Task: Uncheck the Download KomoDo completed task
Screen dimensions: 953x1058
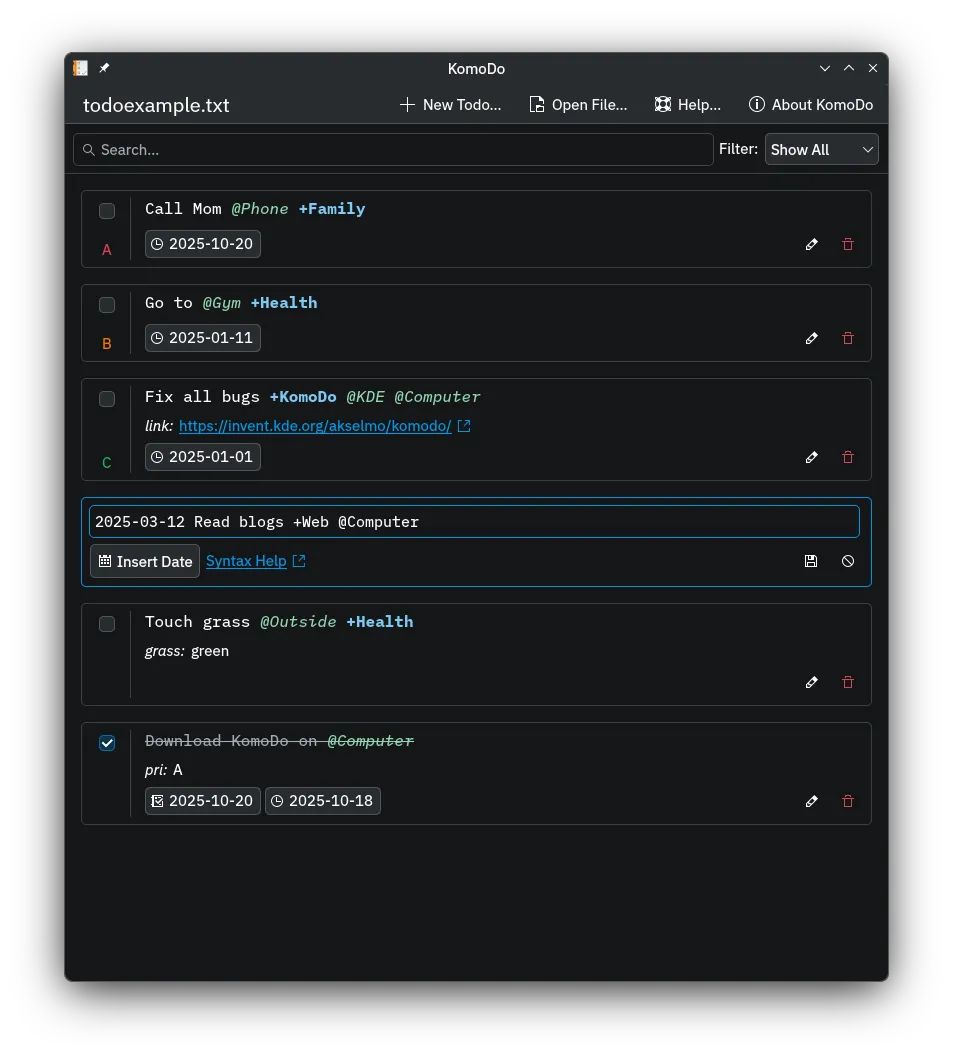Action: click(107, 743)
